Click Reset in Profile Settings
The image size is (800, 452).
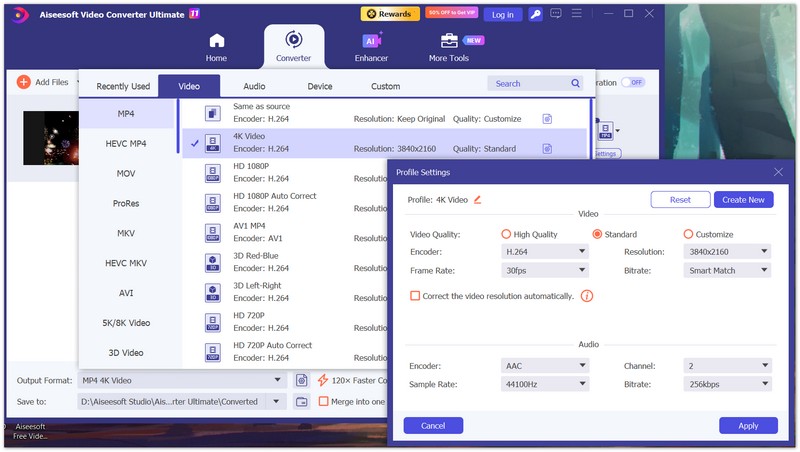(x=680, y=199)
